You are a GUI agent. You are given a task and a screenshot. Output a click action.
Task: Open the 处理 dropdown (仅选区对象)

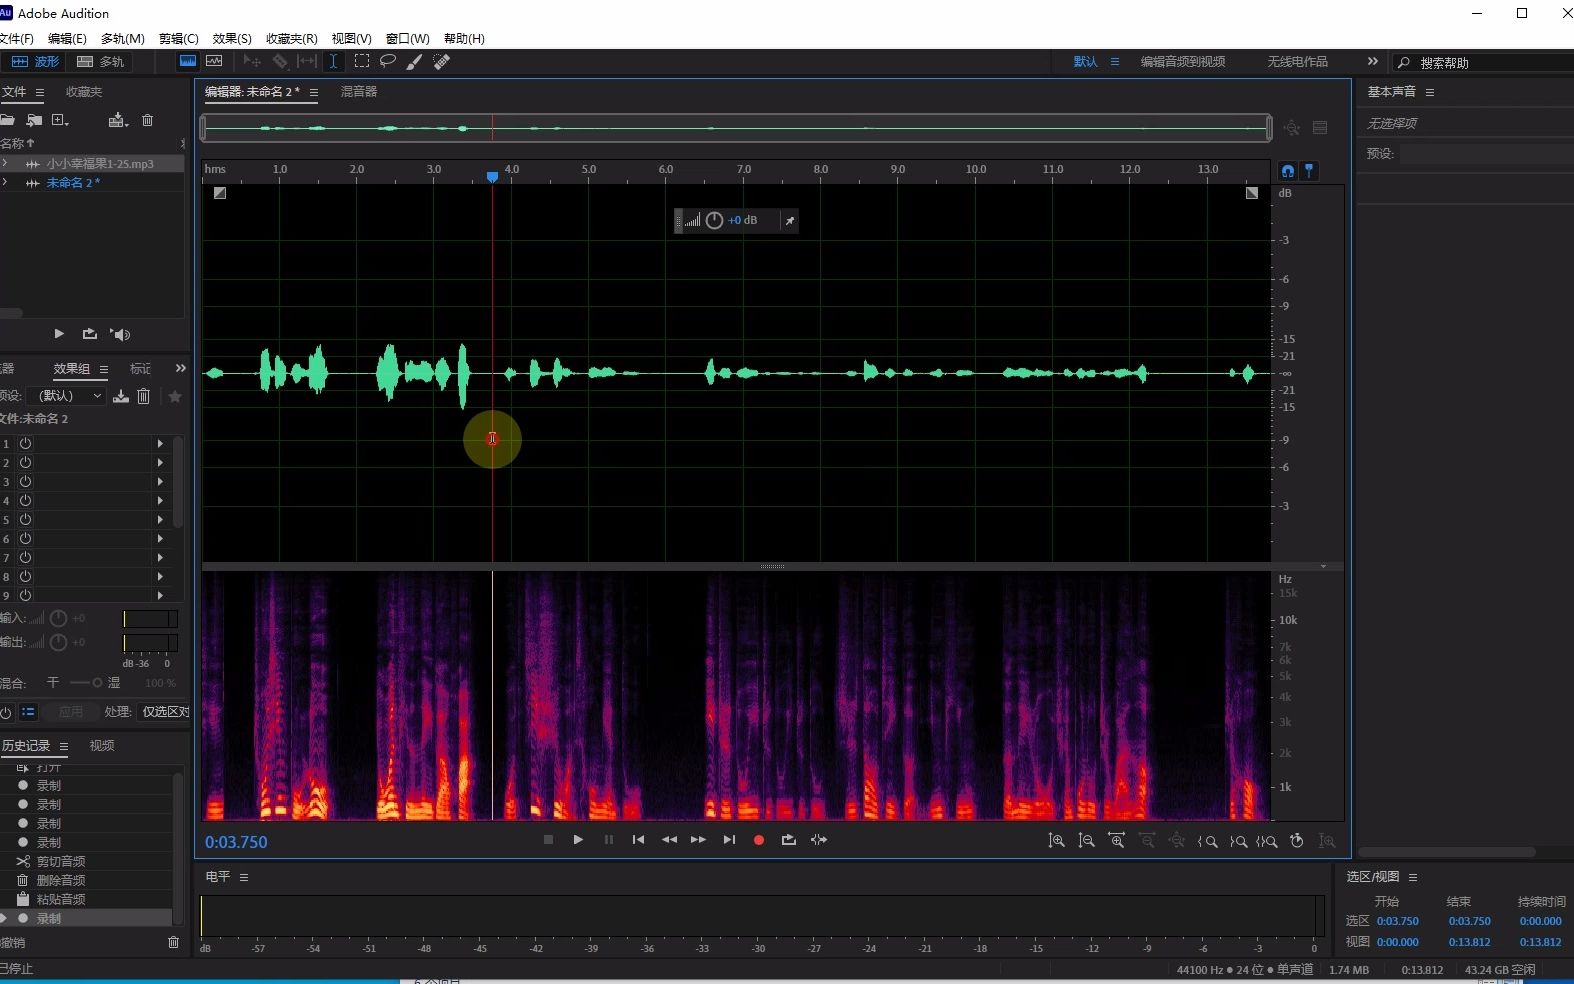click(164, 712)
